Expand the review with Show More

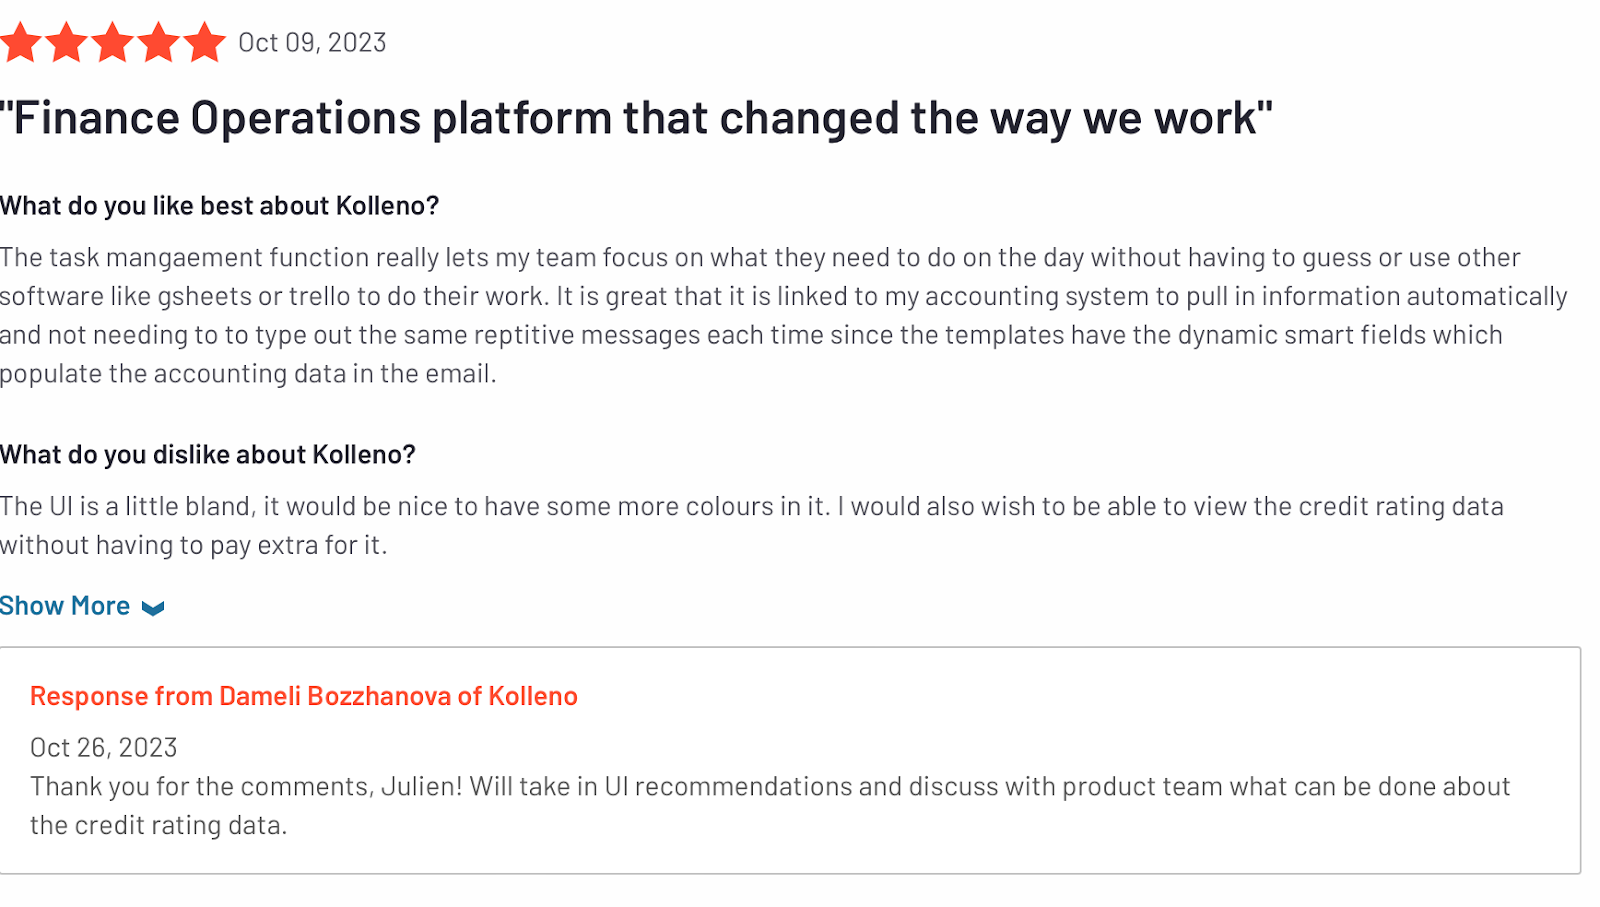(82, 606)
